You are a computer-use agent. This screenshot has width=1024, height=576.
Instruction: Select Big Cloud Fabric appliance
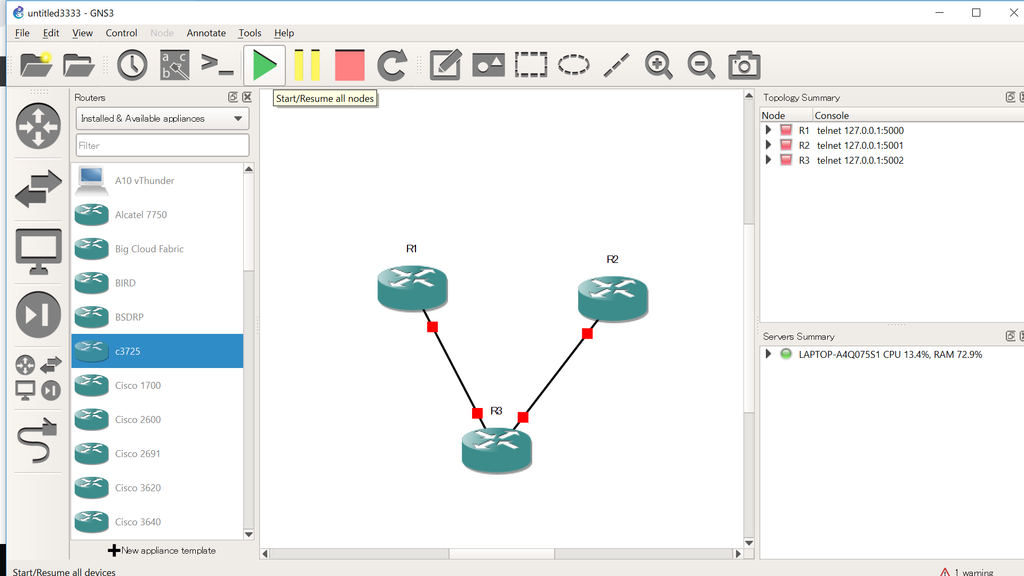click(157, 249)
